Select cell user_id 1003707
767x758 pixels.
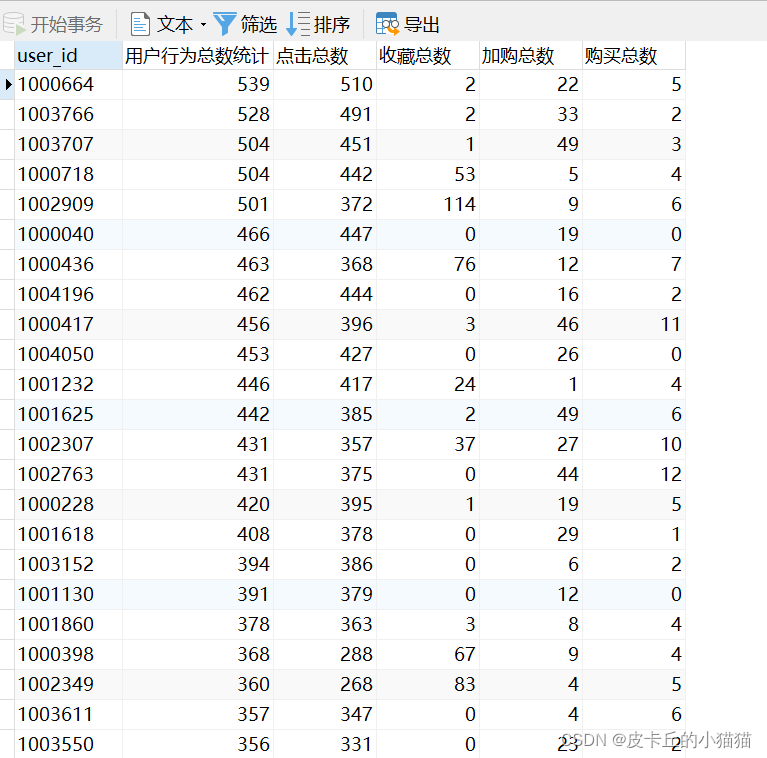(68, 144)
